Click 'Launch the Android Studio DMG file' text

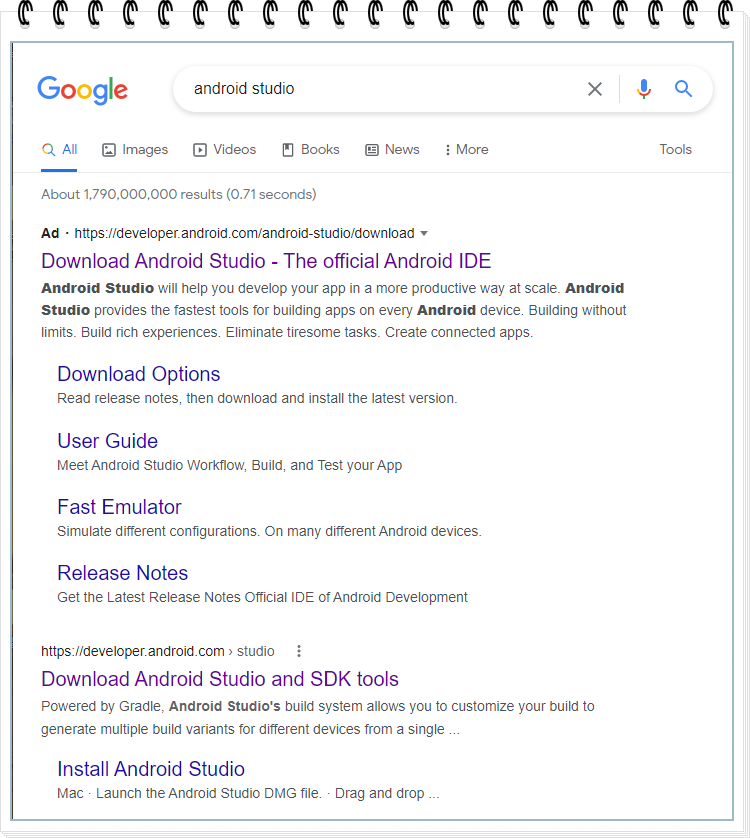pos(209,794)
